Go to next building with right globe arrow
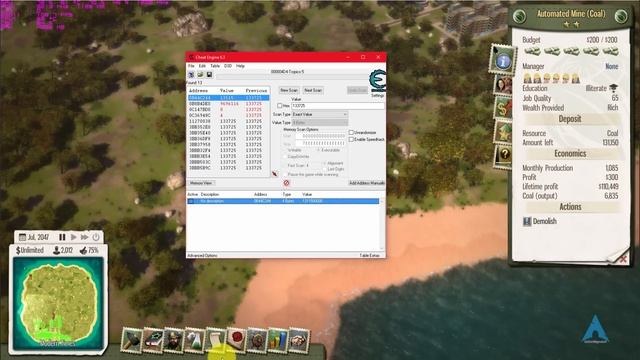 (621, 16)
